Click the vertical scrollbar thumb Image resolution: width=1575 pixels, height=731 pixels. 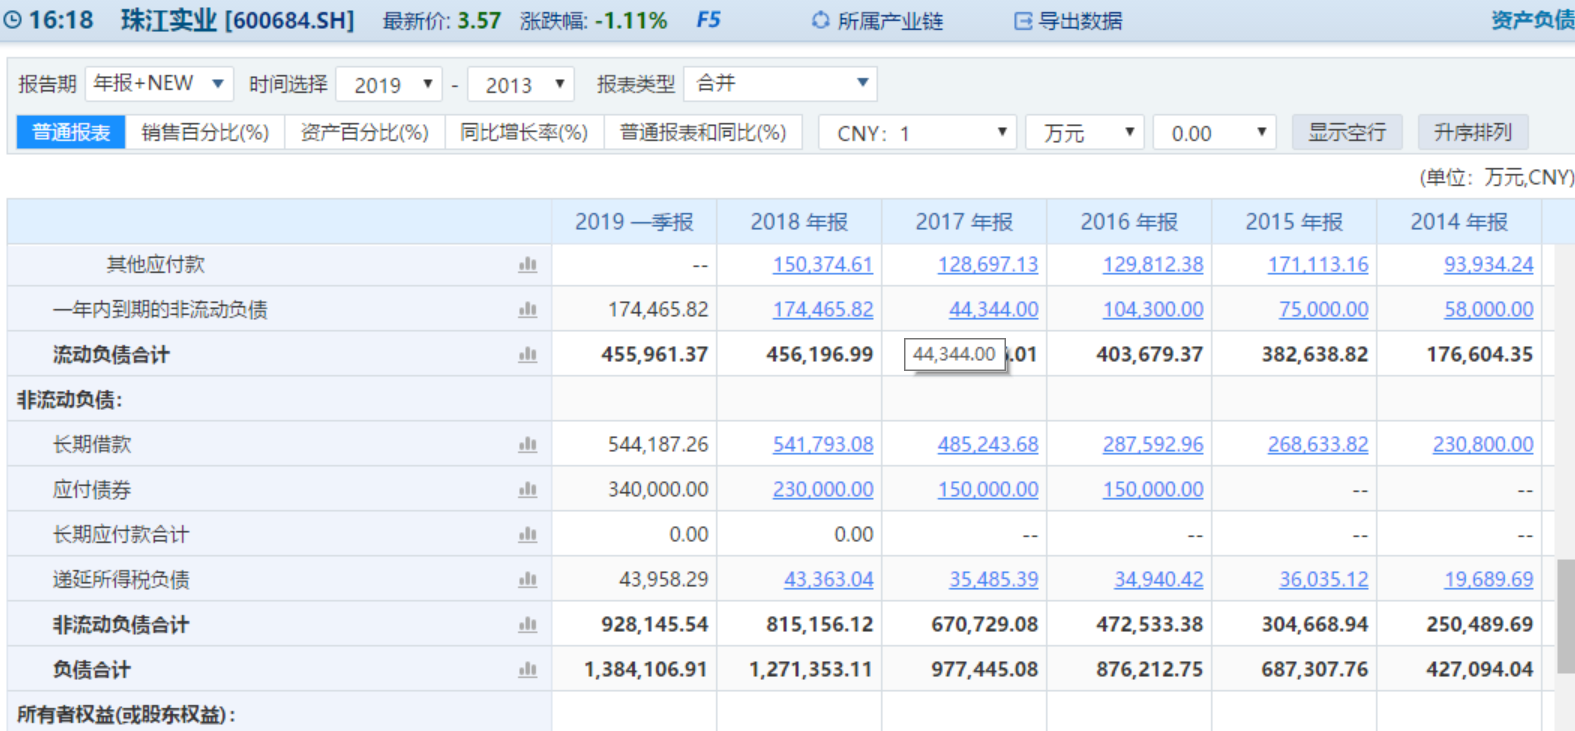click(x=1566, y=617)
